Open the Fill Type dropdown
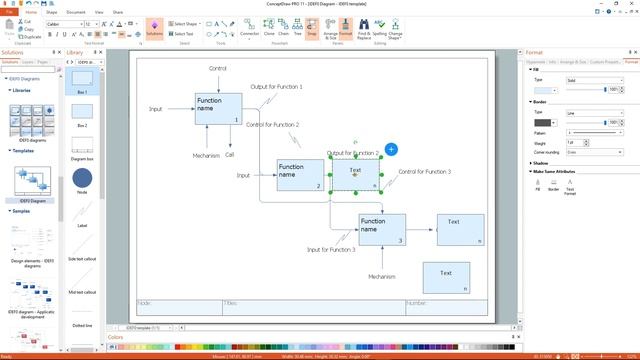640x360 pixels. pos(595,80)
